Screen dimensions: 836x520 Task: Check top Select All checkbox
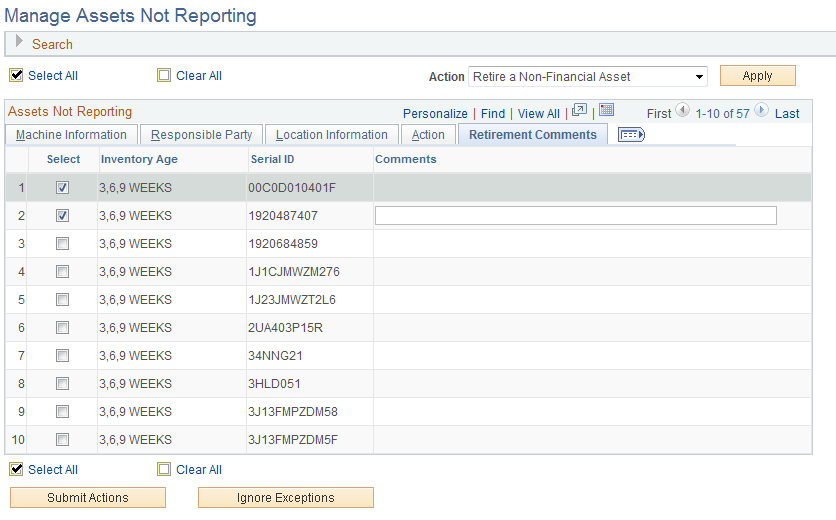click(17, 75)
